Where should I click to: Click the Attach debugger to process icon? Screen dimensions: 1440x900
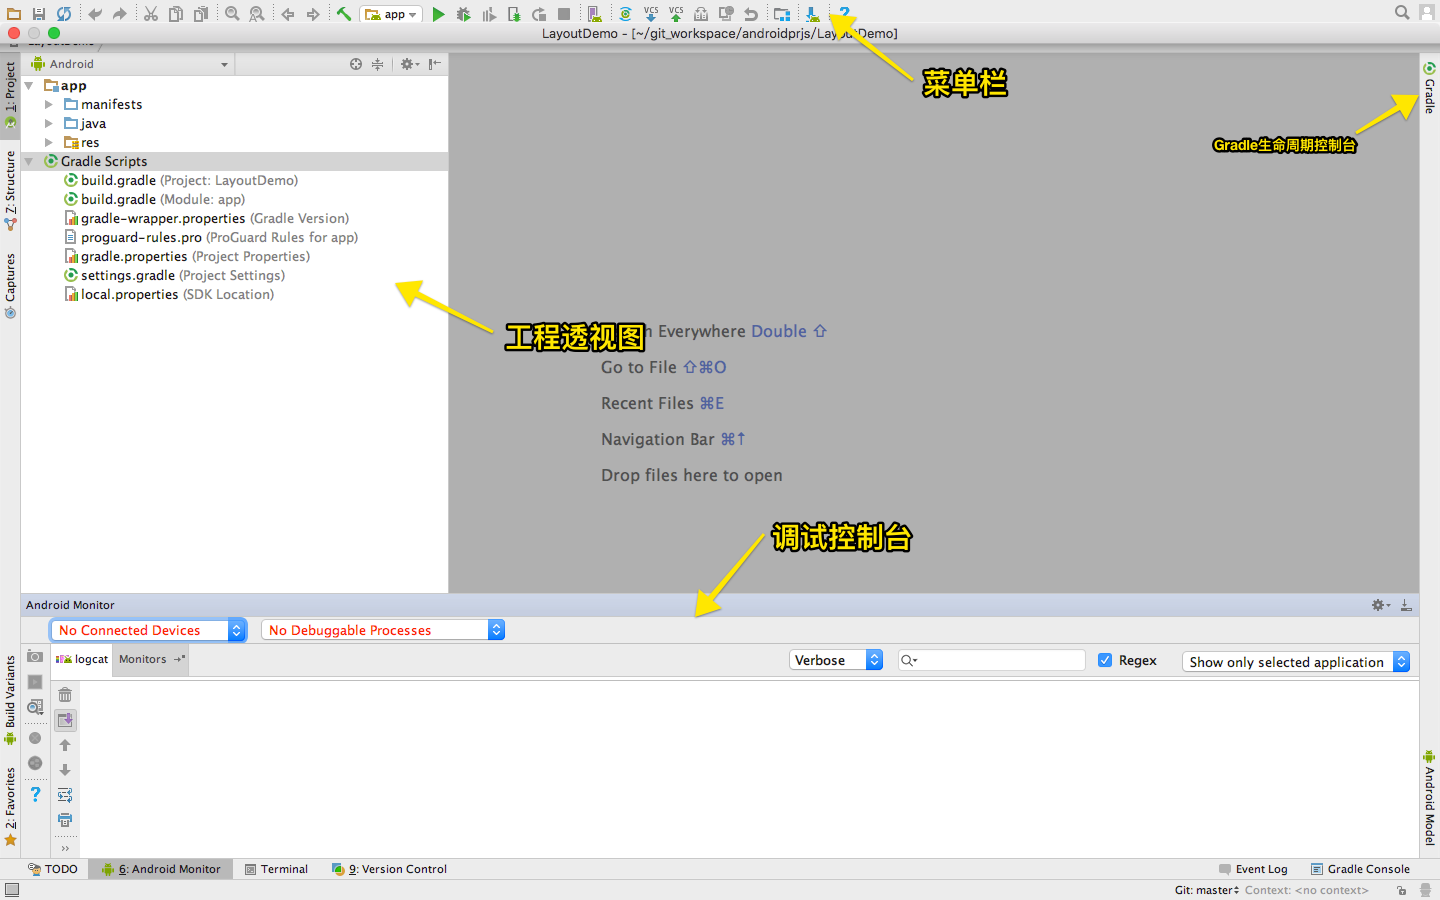pos(514,14)
